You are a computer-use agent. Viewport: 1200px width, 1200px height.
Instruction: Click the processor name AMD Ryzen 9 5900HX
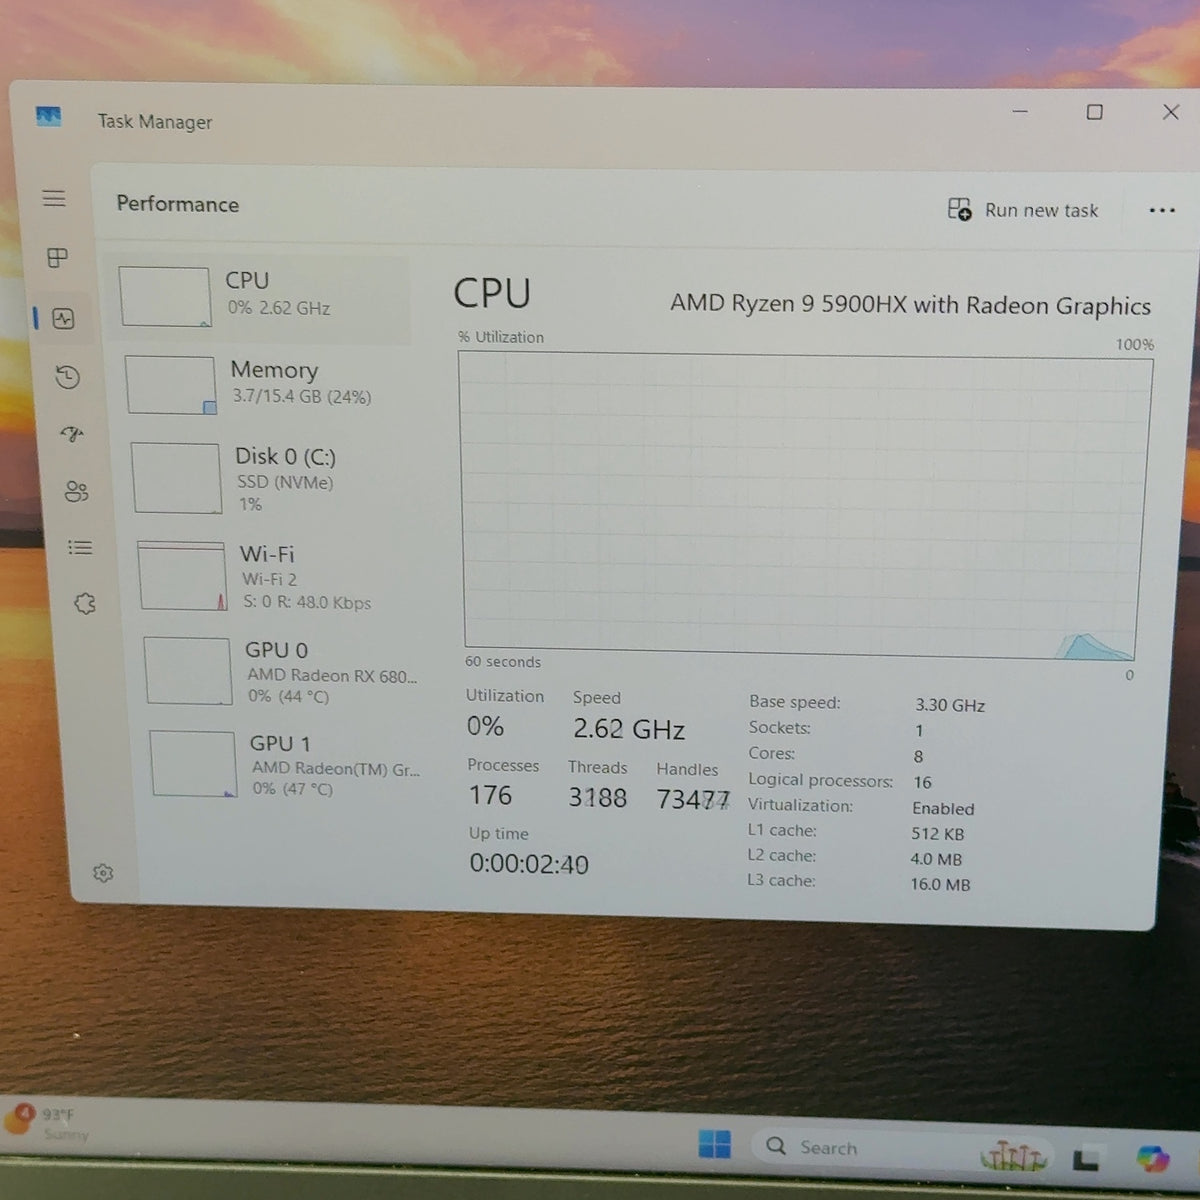[910, 304]
